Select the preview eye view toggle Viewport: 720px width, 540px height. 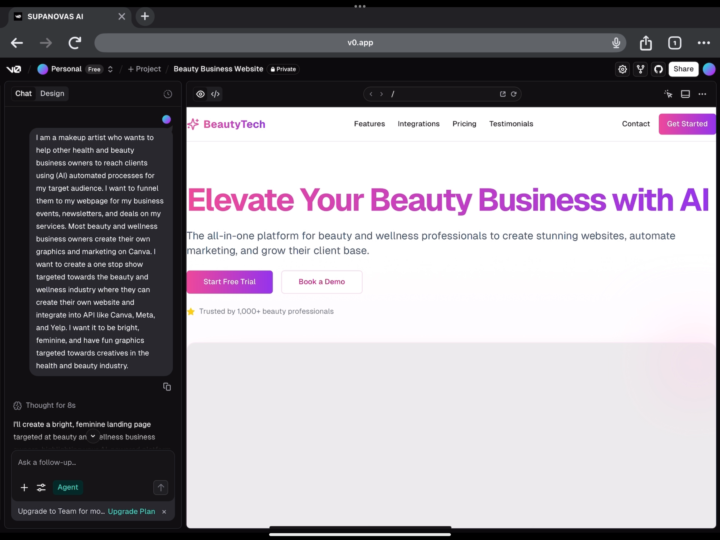(x=200, y=94)
